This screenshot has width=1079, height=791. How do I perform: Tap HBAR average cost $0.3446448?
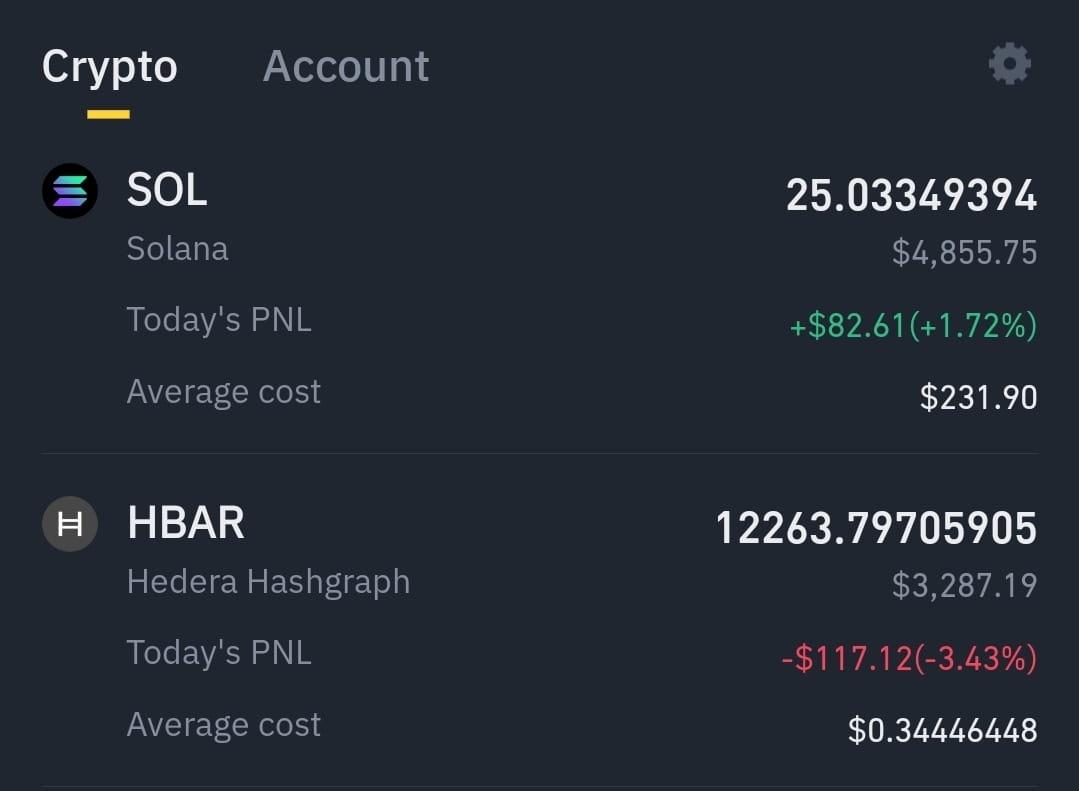[942, 730]
